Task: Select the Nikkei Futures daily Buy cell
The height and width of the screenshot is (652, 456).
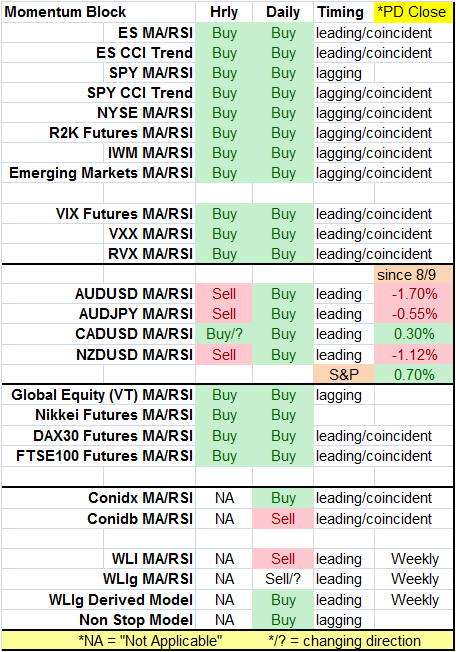Action: coord(283,415)
